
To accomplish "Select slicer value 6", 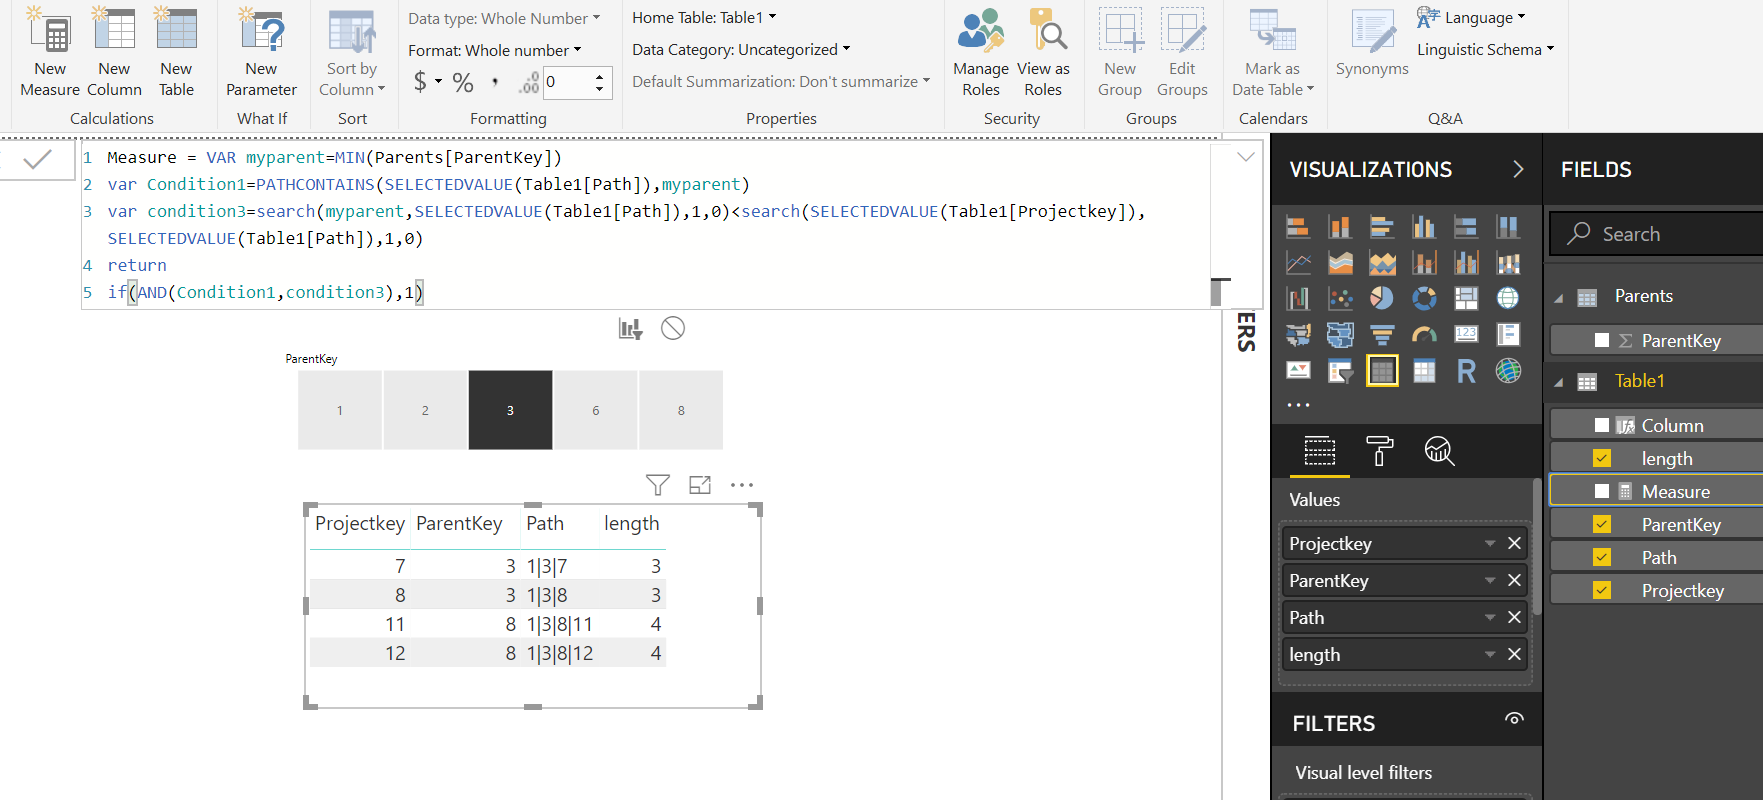I will coord(596,410).
